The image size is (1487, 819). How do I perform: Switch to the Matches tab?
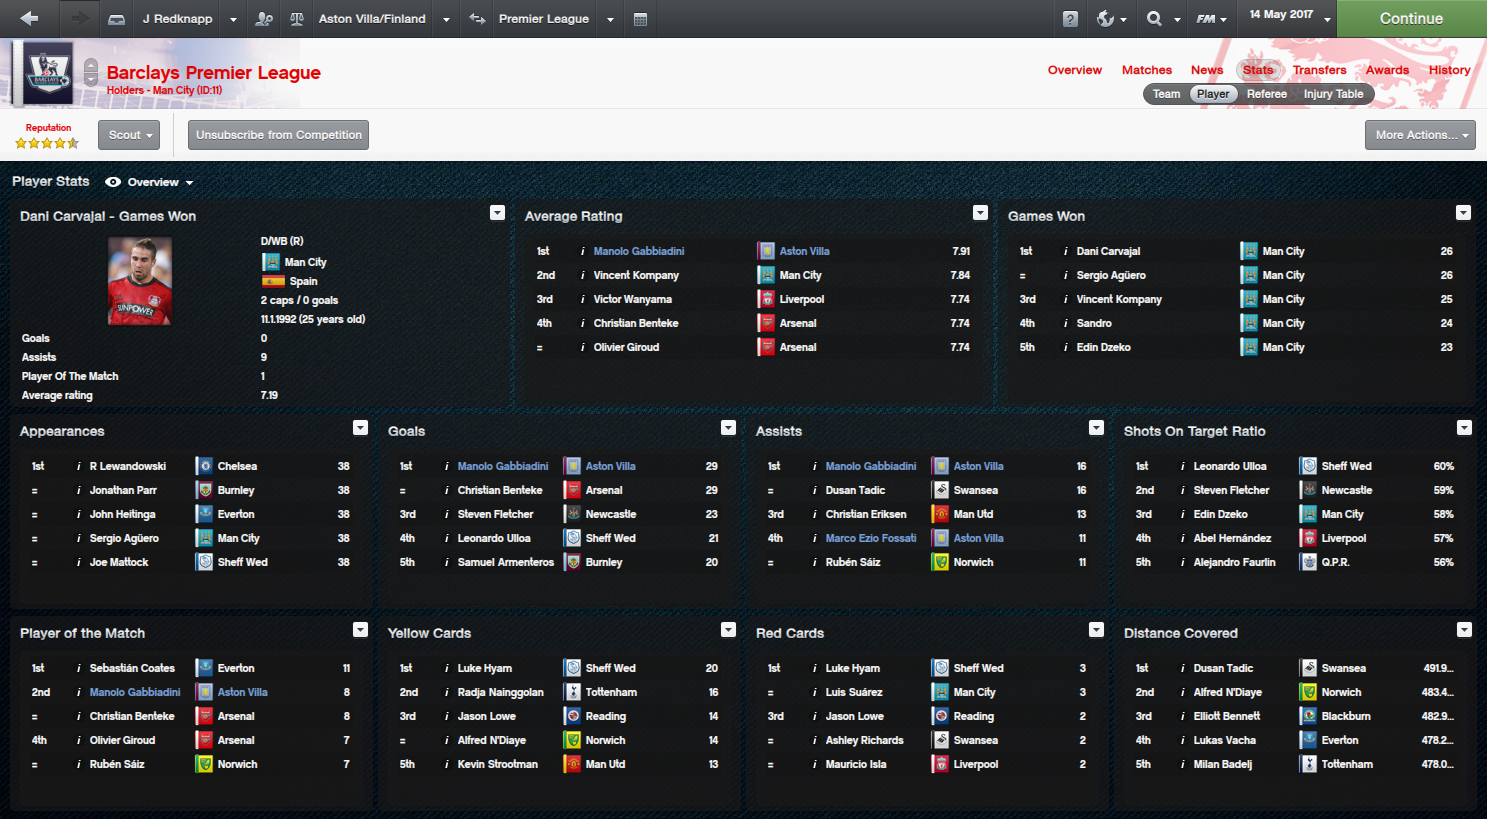coord(1147,70)
